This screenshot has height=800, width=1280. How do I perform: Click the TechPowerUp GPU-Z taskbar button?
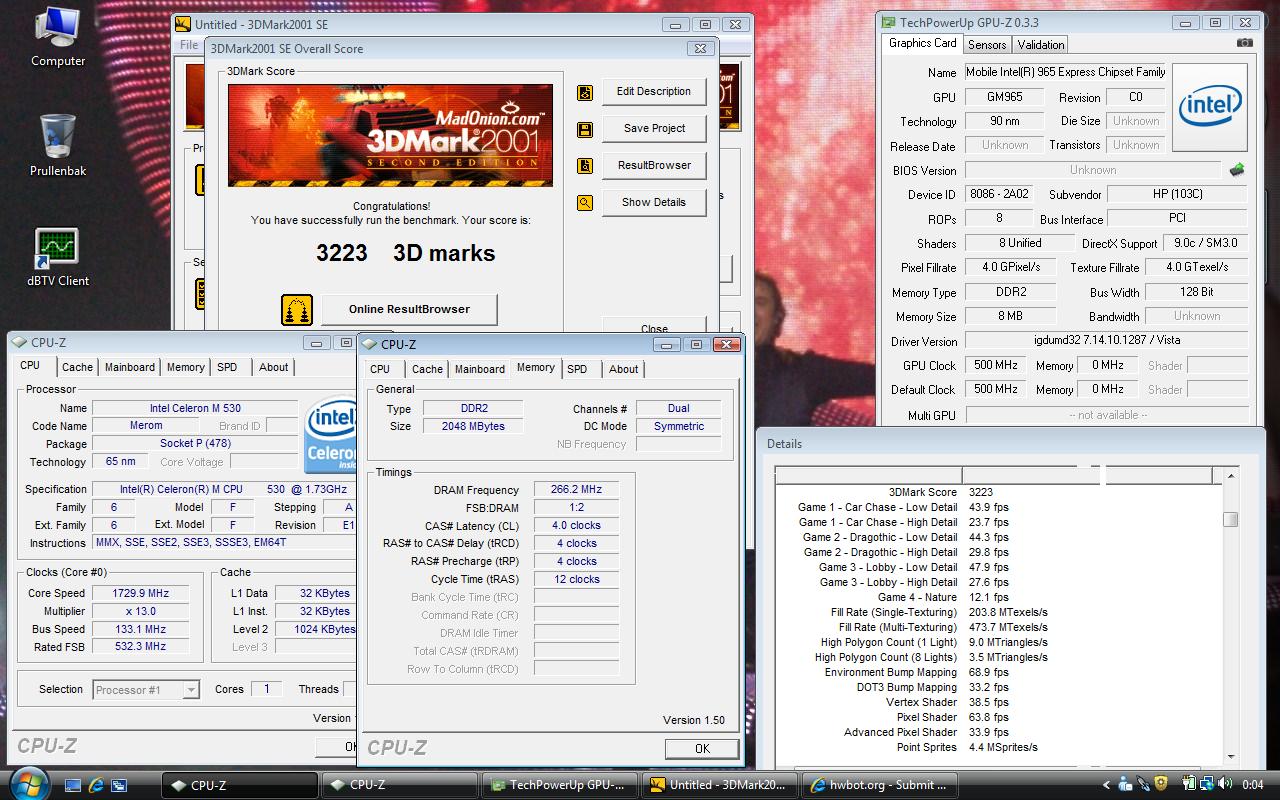tap(560, 785)
